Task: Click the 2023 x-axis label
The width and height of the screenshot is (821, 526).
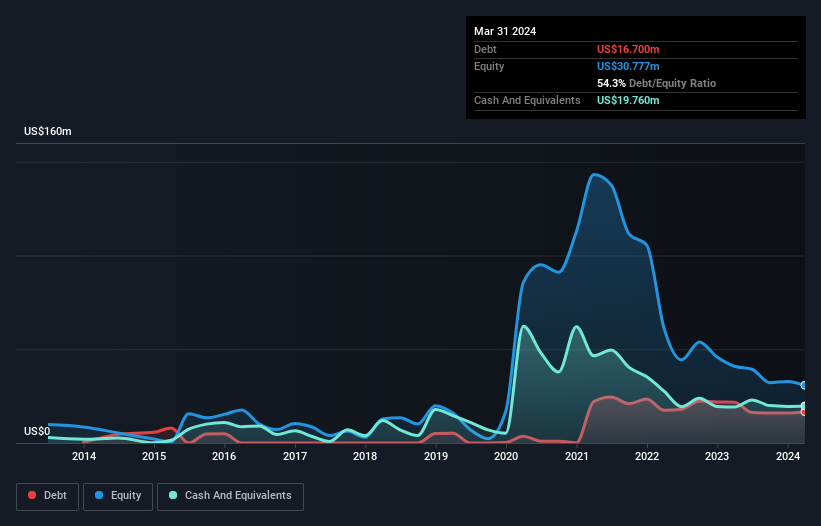Action: click(717, 456)
